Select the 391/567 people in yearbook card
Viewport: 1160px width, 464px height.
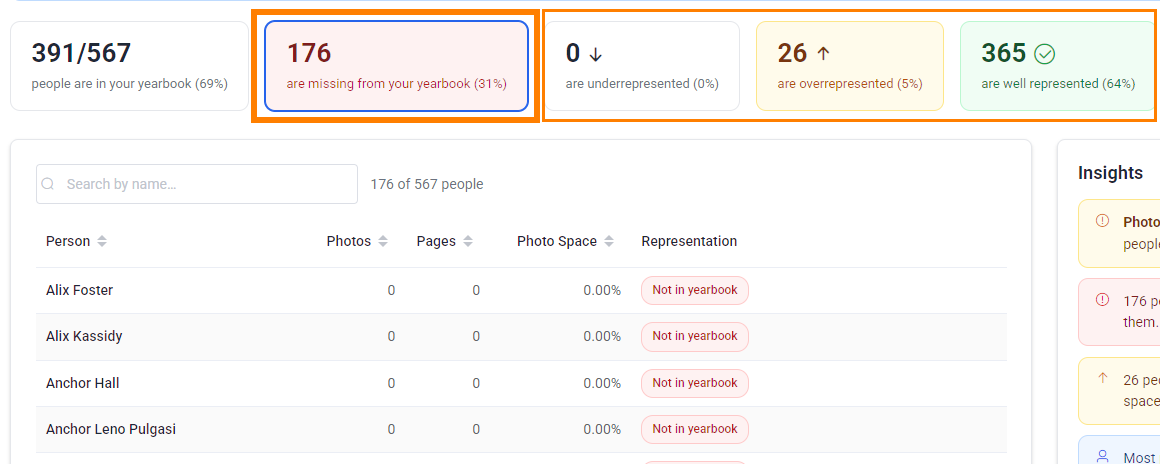click(x=129, y=66)
